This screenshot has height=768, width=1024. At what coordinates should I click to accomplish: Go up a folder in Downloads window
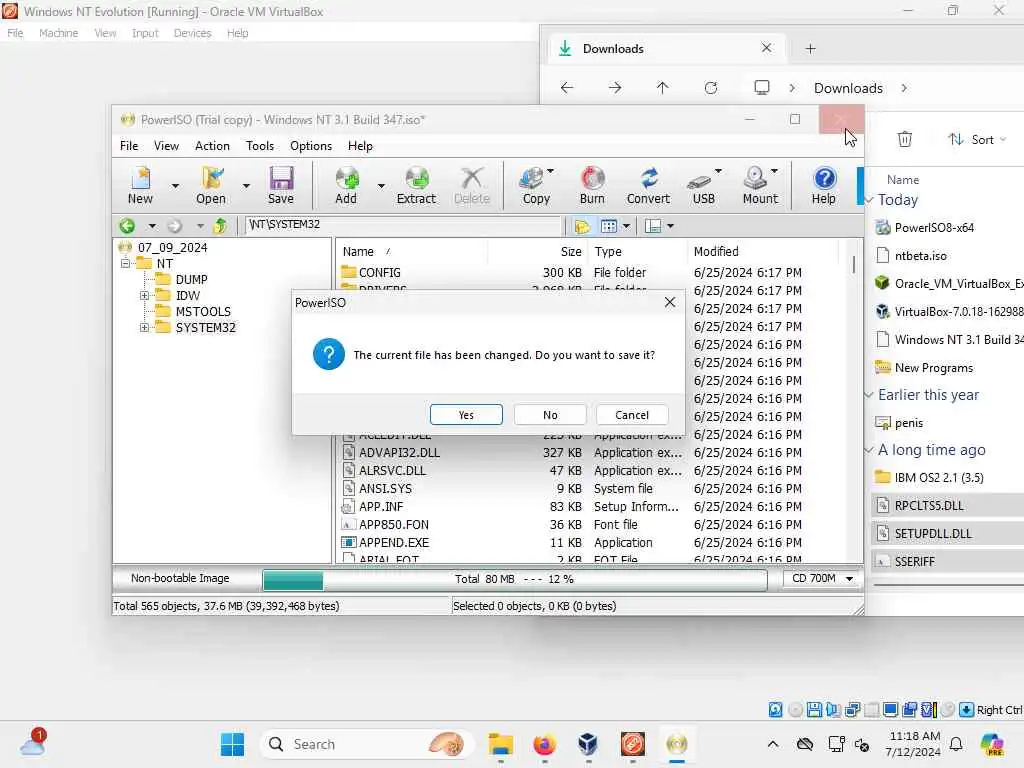coord(662,88)
